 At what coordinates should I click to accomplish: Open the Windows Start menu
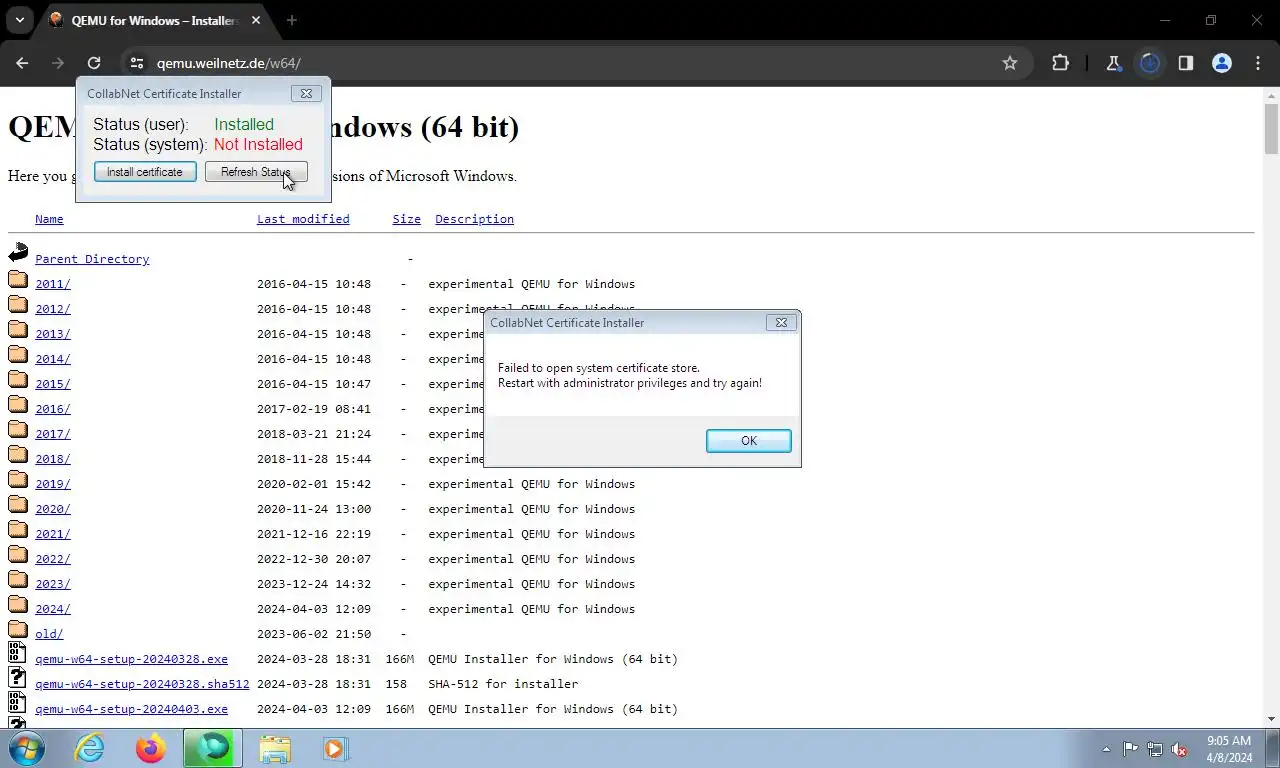coord(25,748)
